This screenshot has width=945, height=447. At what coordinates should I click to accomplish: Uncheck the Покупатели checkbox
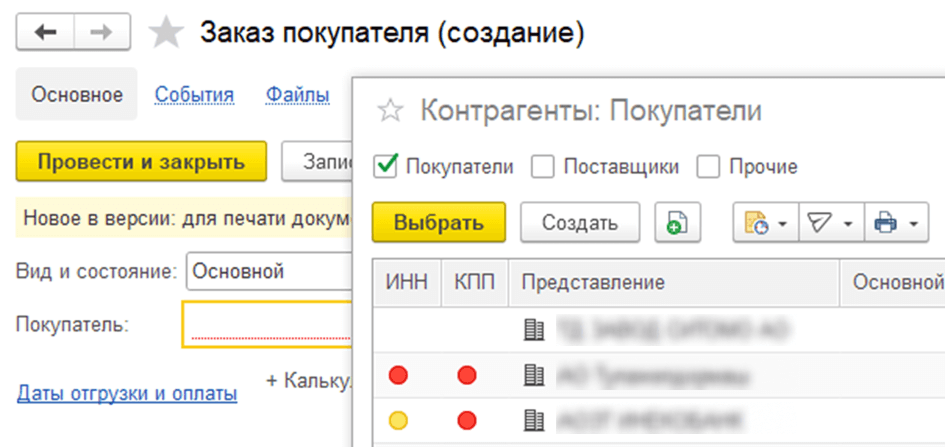386,167
